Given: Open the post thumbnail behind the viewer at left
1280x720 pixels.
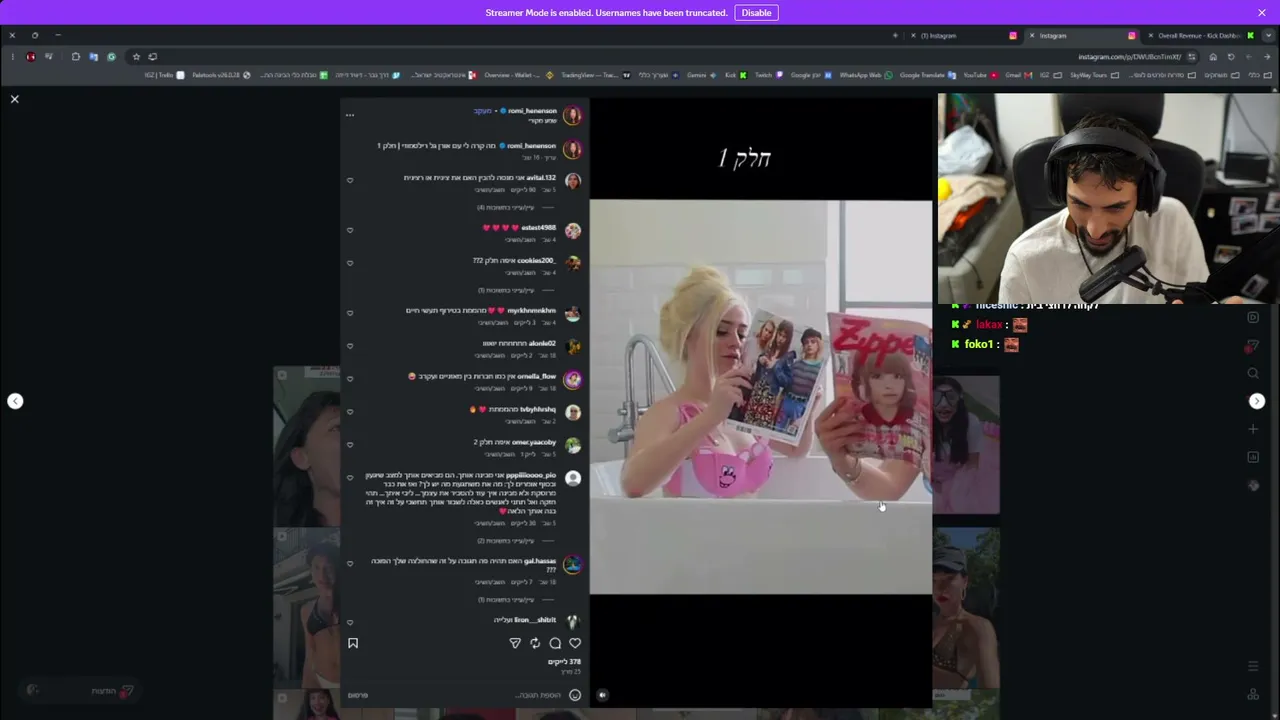Looking at the screenshot, I should coord(306,446).
